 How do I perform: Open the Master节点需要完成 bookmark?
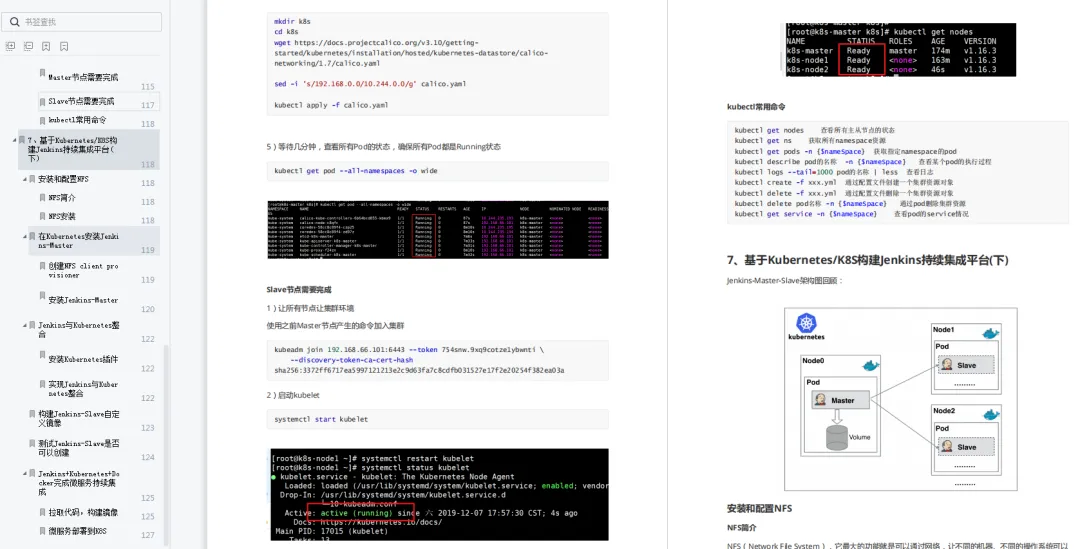(83, 77)
